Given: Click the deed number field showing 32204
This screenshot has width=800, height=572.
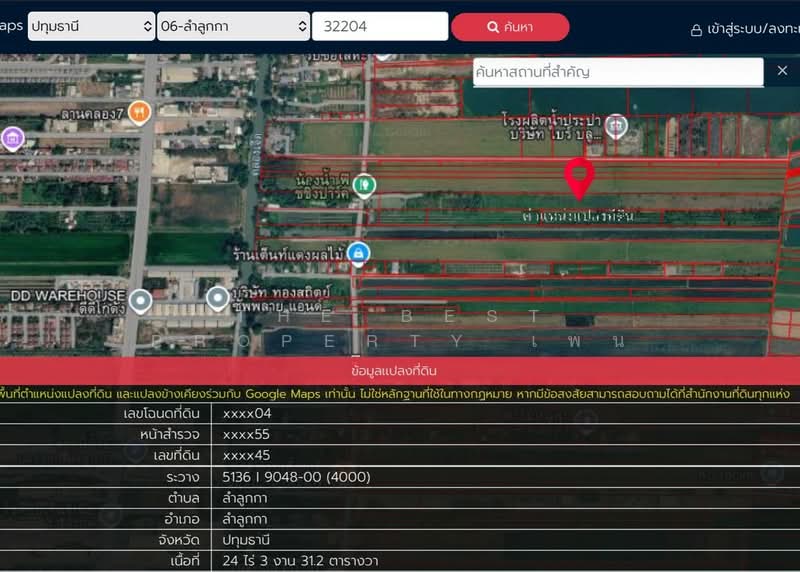Looking at the screenshot, I should [380, 26].
